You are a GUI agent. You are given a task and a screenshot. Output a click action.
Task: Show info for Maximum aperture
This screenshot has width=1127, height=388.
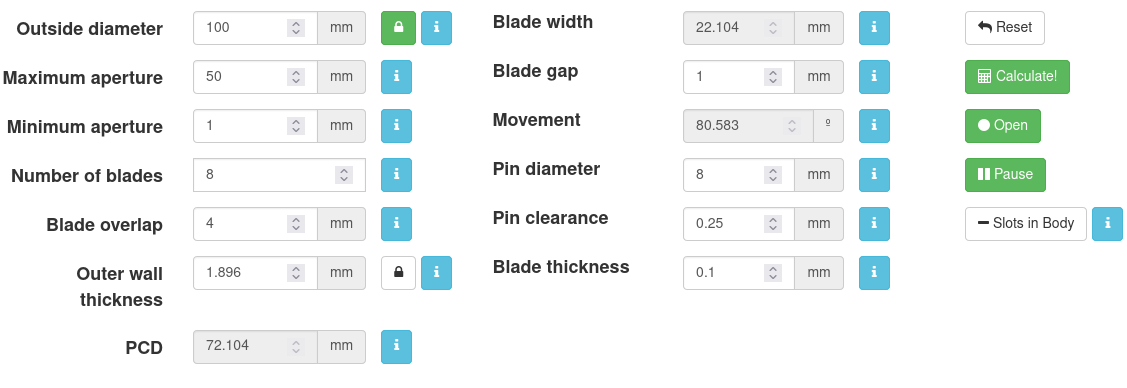pos(396,77)
